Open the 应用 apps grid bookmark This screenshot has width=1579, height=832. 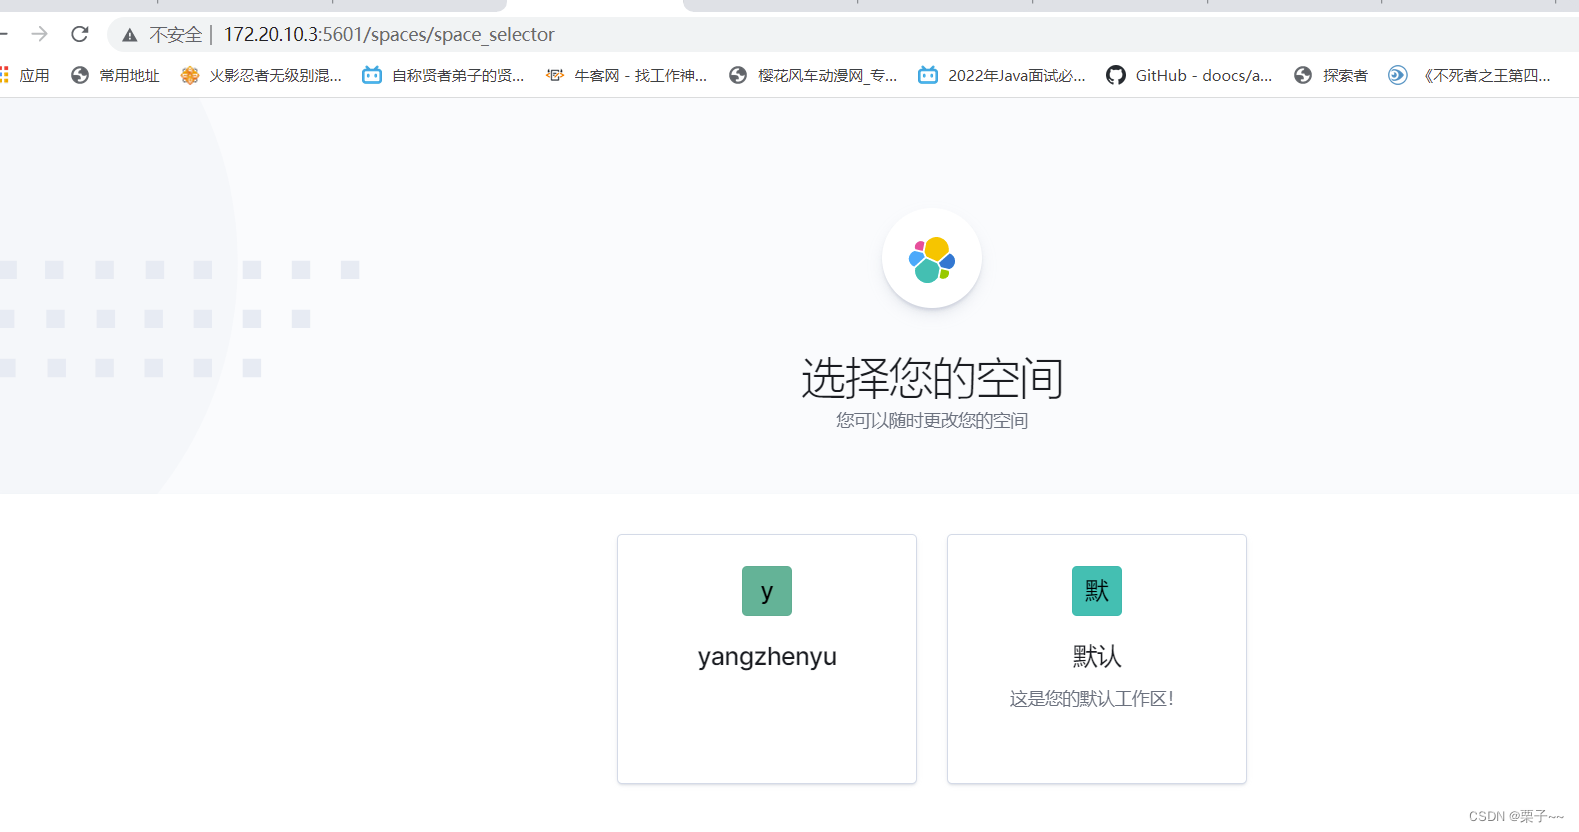(25, 75)
